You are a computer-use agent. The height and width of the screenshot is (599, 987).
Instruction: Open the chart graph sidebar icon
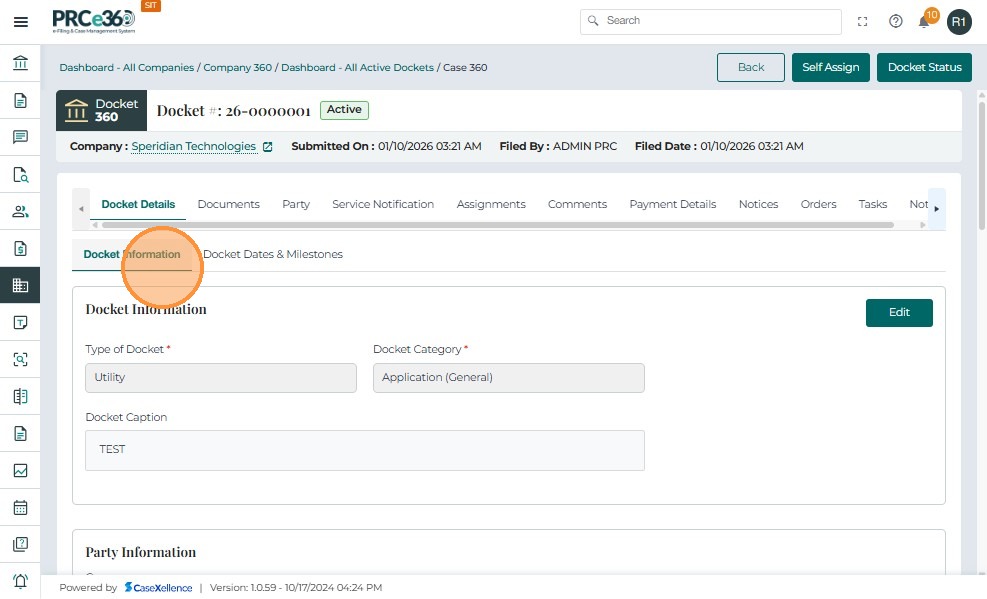pos(20,470)
